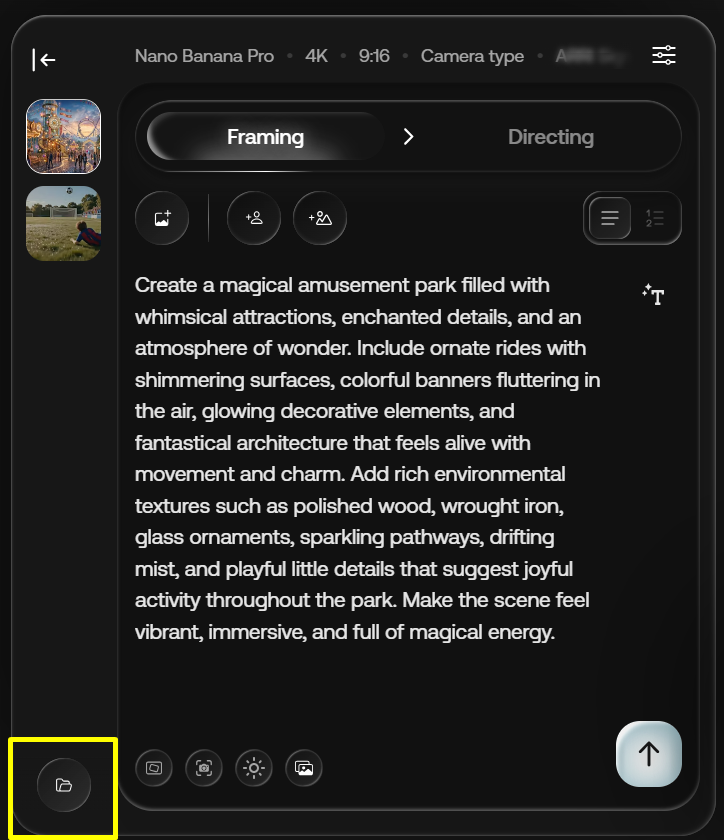Switch to the Directing tab

point(550,137)
